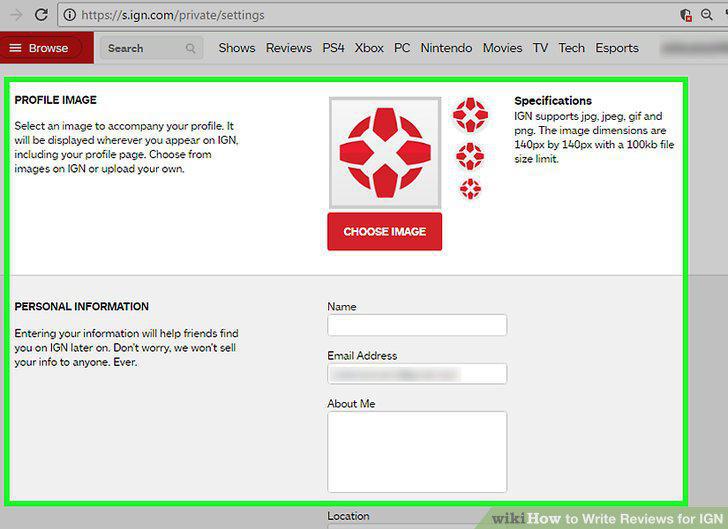Click the PROFILE IMAGE heading
The width and height of the screenshot is (728, 529).
pyautogui.click(x=55, y=100)
